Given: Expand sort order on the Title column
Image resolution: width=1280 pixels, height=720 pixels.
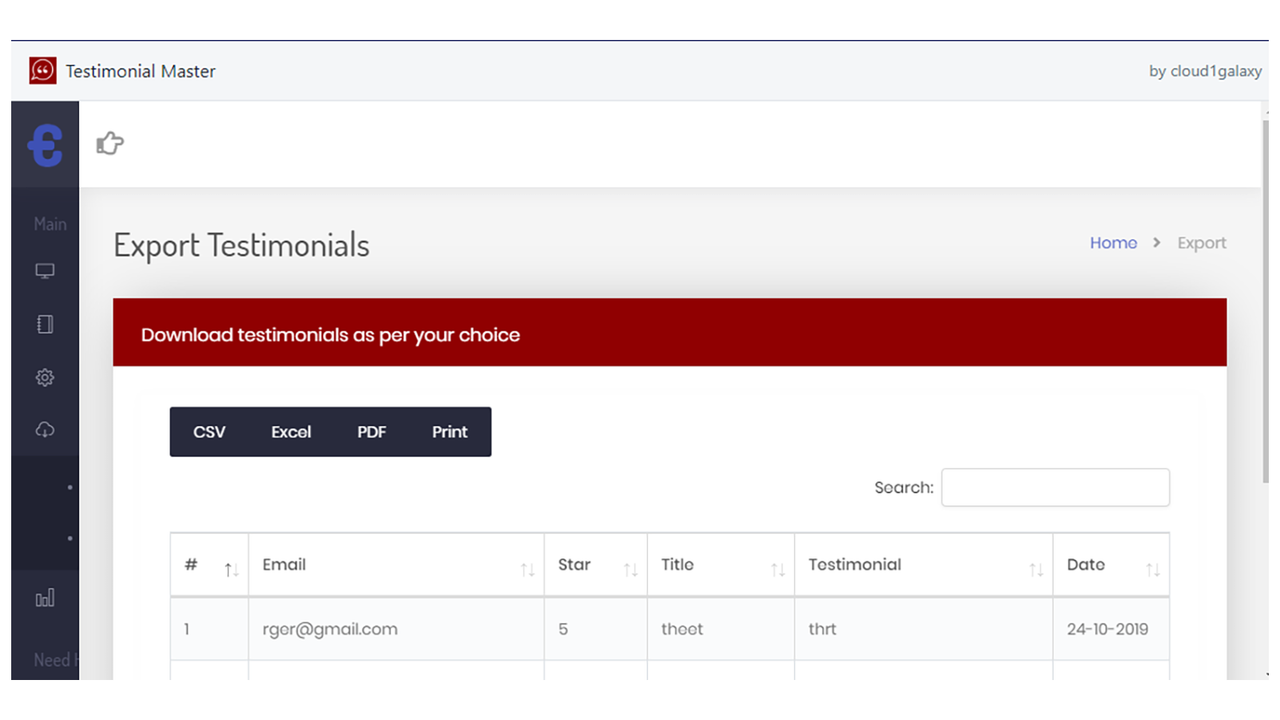Looking at the screenshot, I should tap(777, 567).
